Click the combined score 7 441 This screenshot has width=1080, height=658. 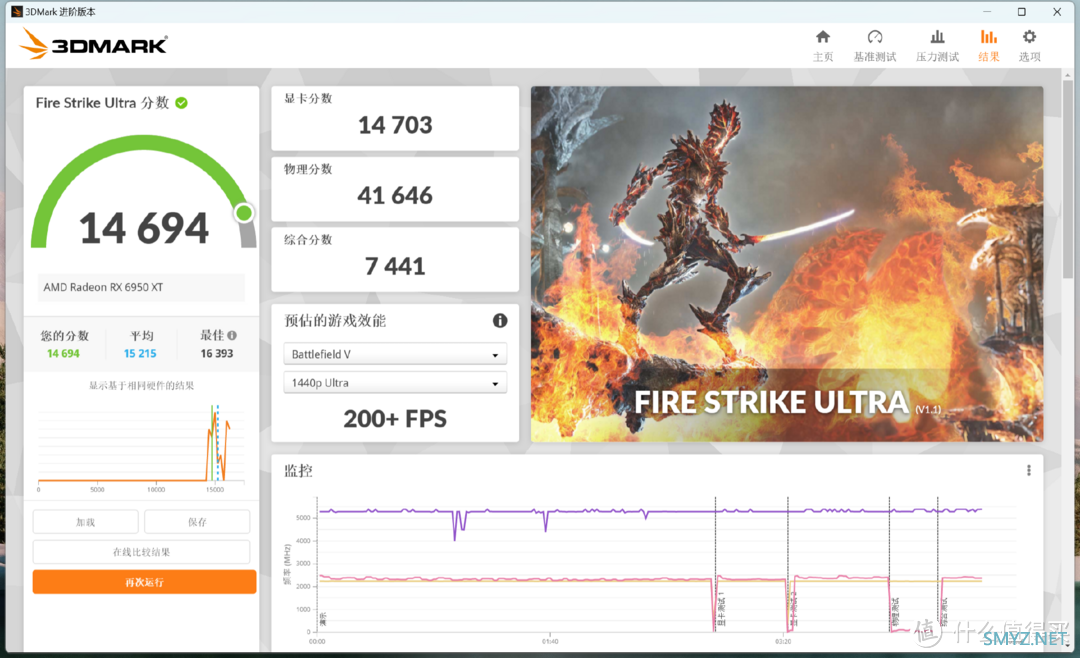395,266
